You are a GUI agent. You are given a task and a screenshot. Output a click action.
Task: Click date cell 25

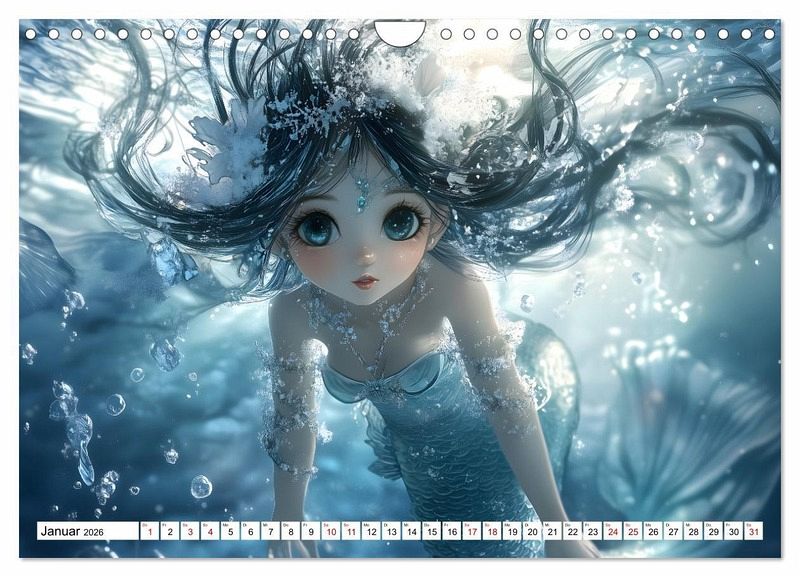(x=633, y=532)
